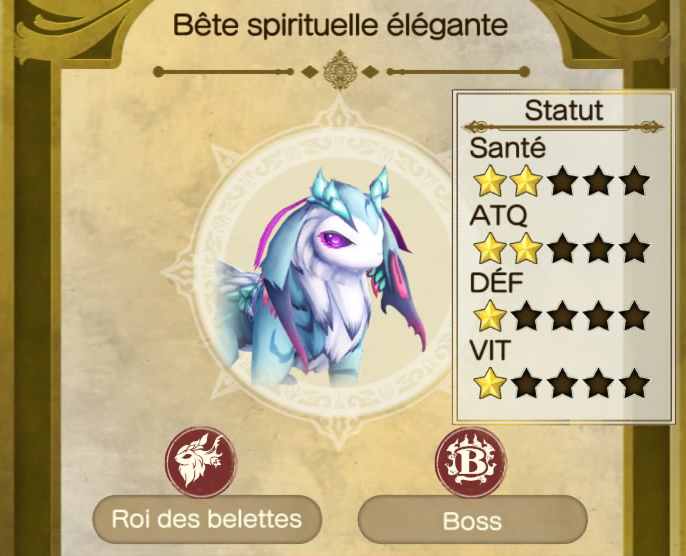Click the first gold VIT star
Image resolution: width=686 pixels, height=556 pixels.
(x=490, y=383)
